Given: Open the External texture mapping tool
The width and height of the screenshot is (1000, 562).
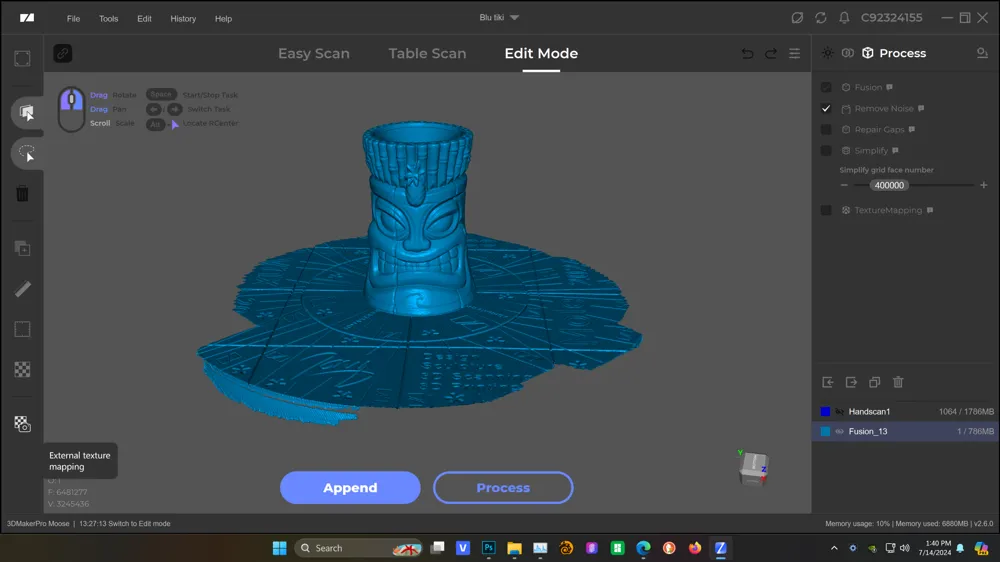Looking at the screenshot, I should (x=22, y=424).
